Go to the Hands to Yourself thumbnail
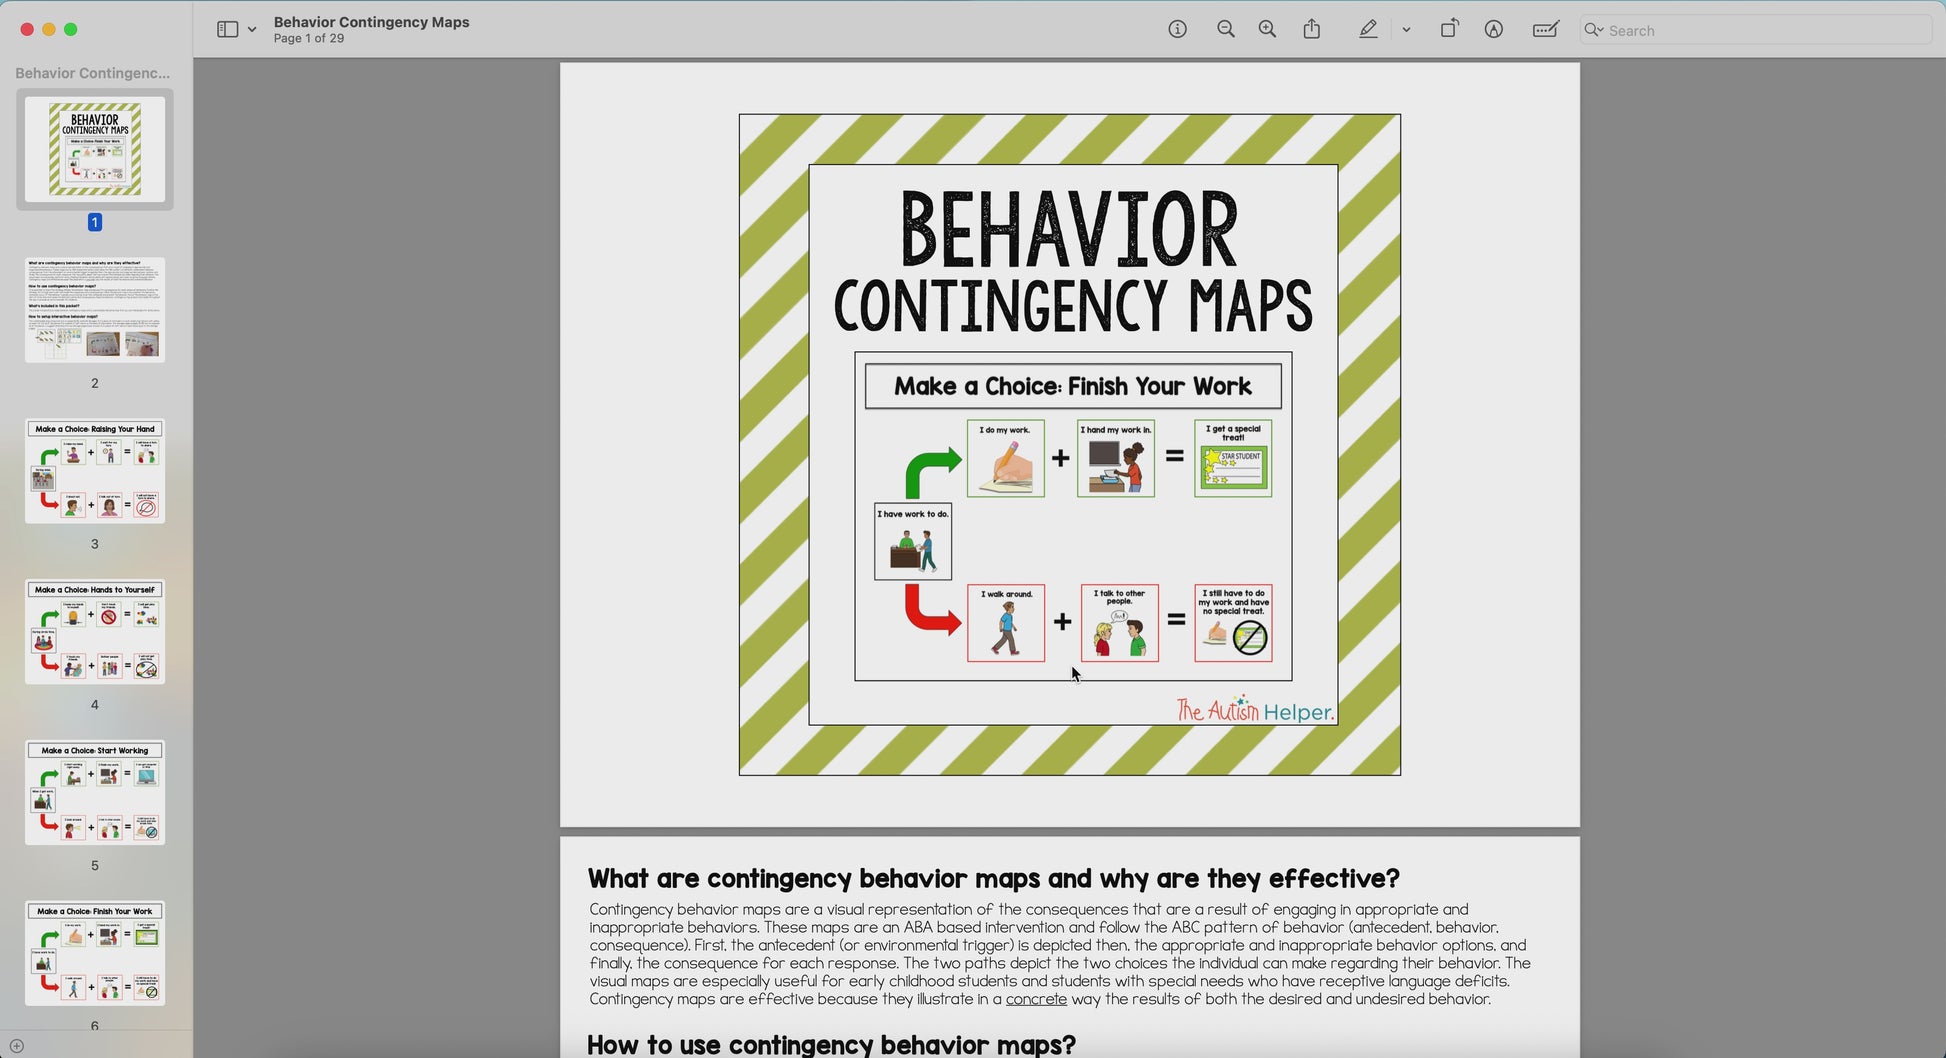 coord(95,632)
